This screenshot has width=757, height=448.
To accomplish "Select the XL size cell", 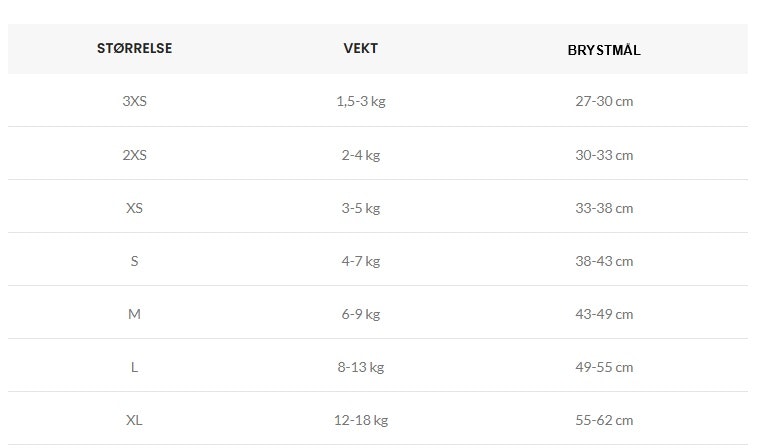I will (134, 420).
